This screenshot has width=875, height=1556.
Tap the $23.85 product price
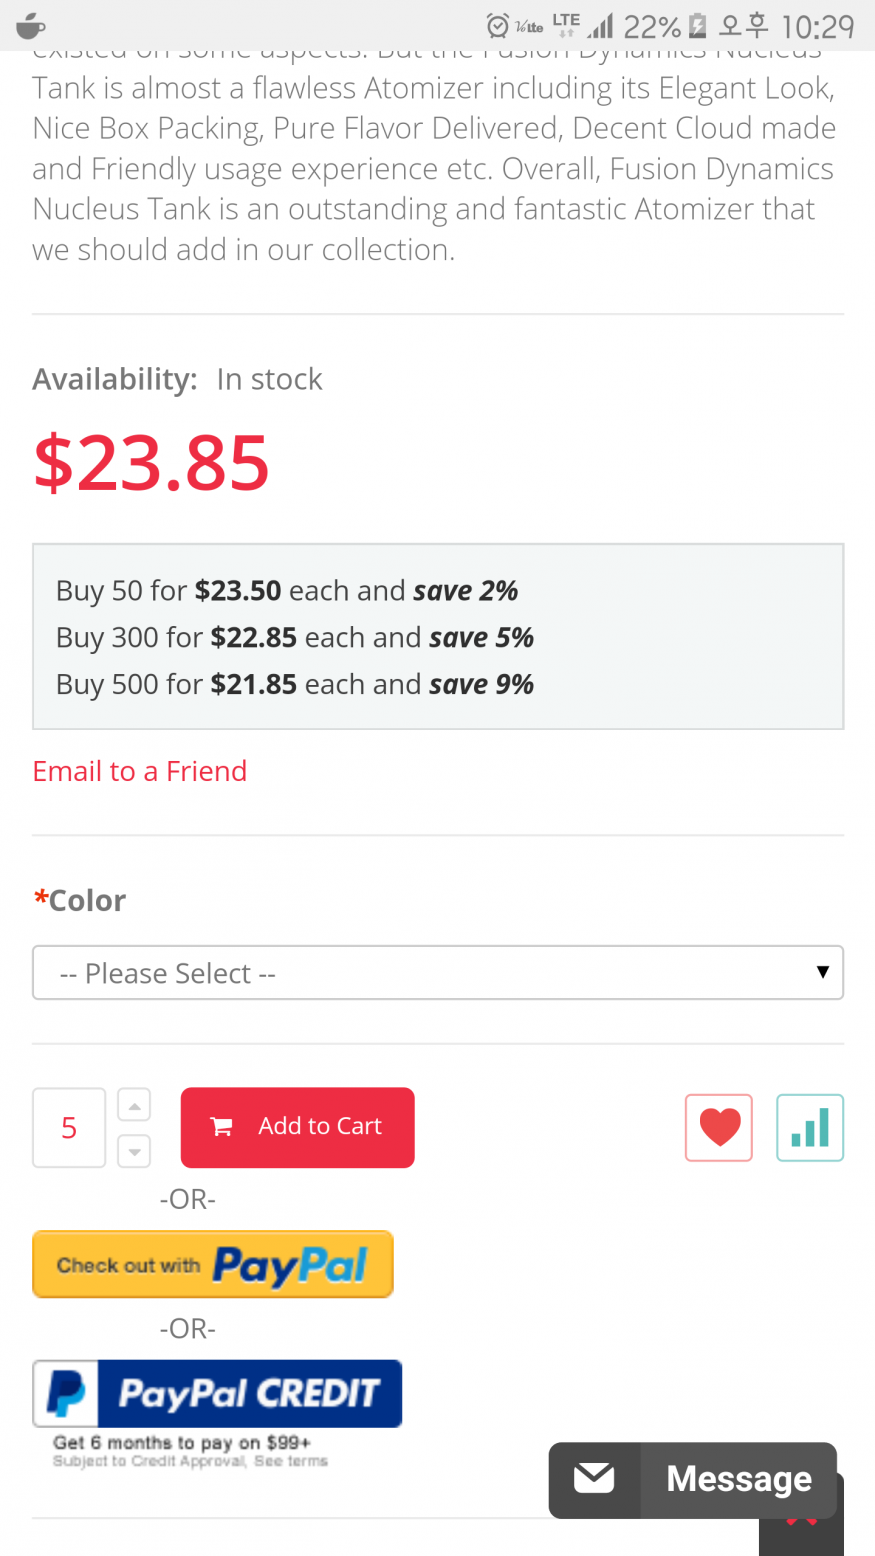pyautogui.click(x=152, y=463)
